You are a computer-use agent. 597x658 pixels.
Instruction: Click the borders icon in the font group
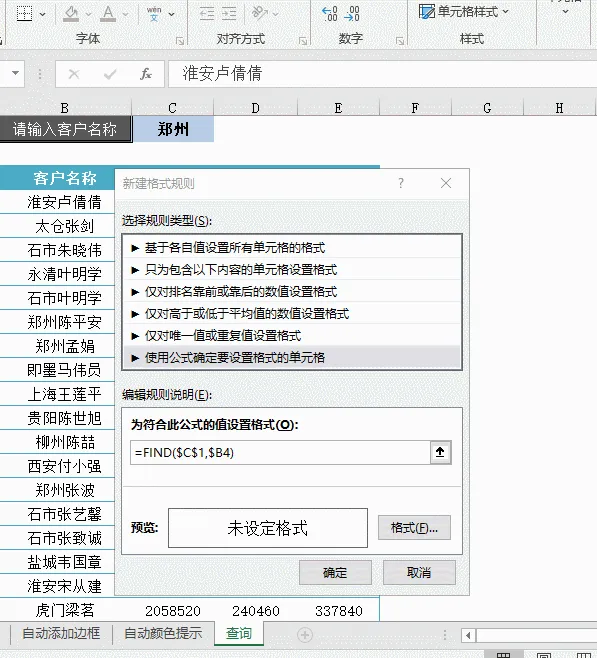point(24,13)
